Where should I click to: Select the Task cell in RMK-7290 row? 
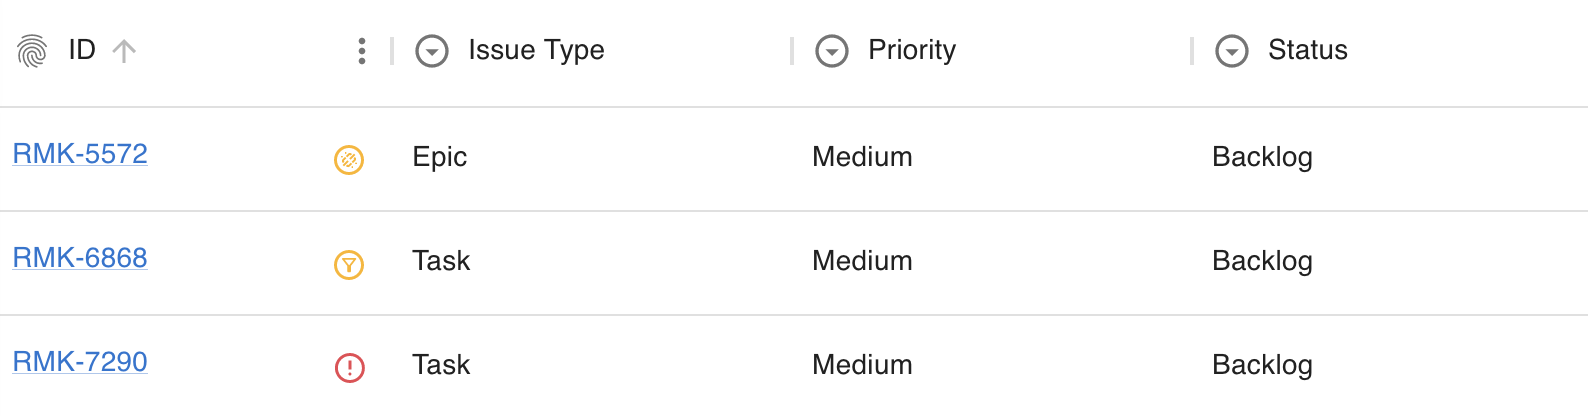(x=441, y=365)
